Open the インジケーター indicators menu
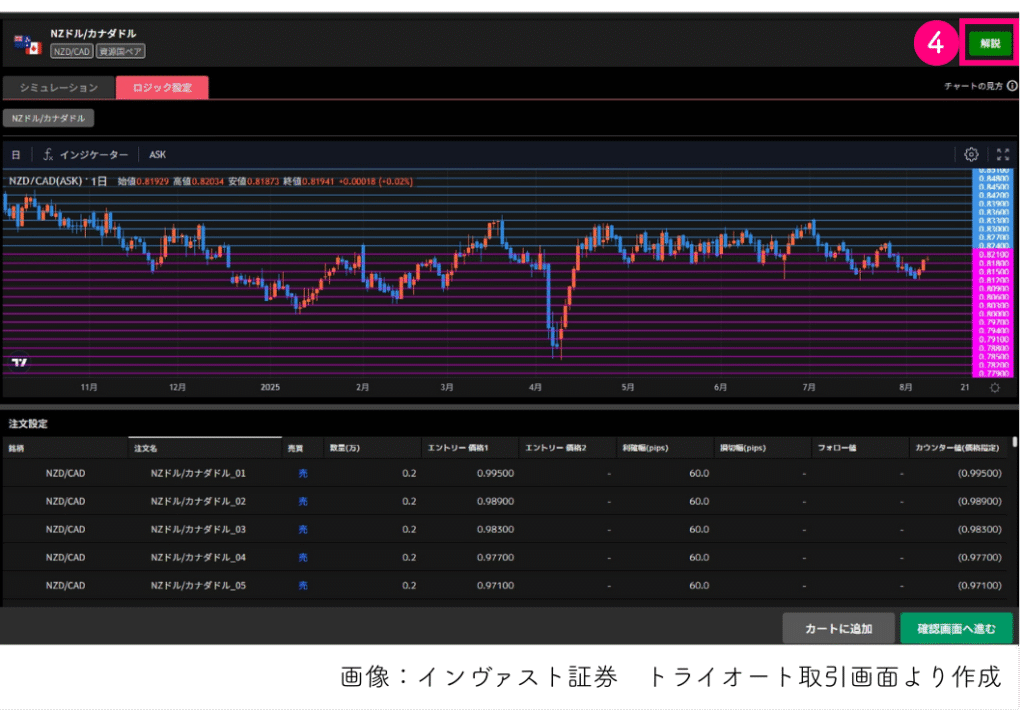1024x713 pixels. pos(86,155)
